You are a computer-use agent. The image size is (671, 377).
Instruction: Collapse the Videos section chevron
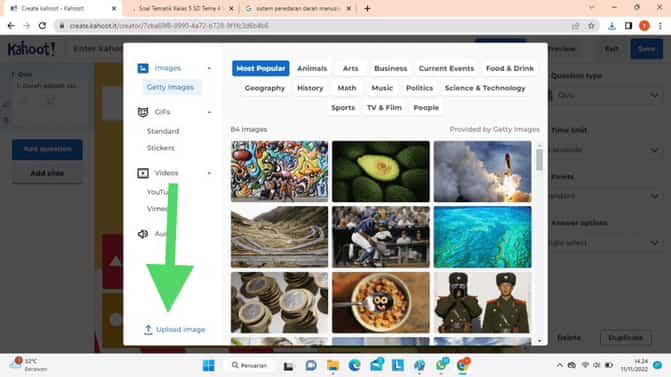point(209,173)
